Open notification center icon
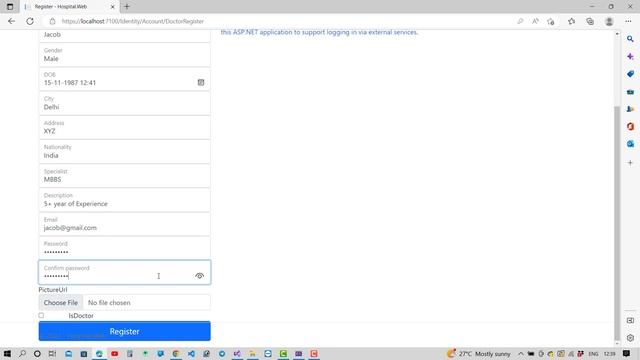This screenshot has height=360, width=640. coord(627,353)
